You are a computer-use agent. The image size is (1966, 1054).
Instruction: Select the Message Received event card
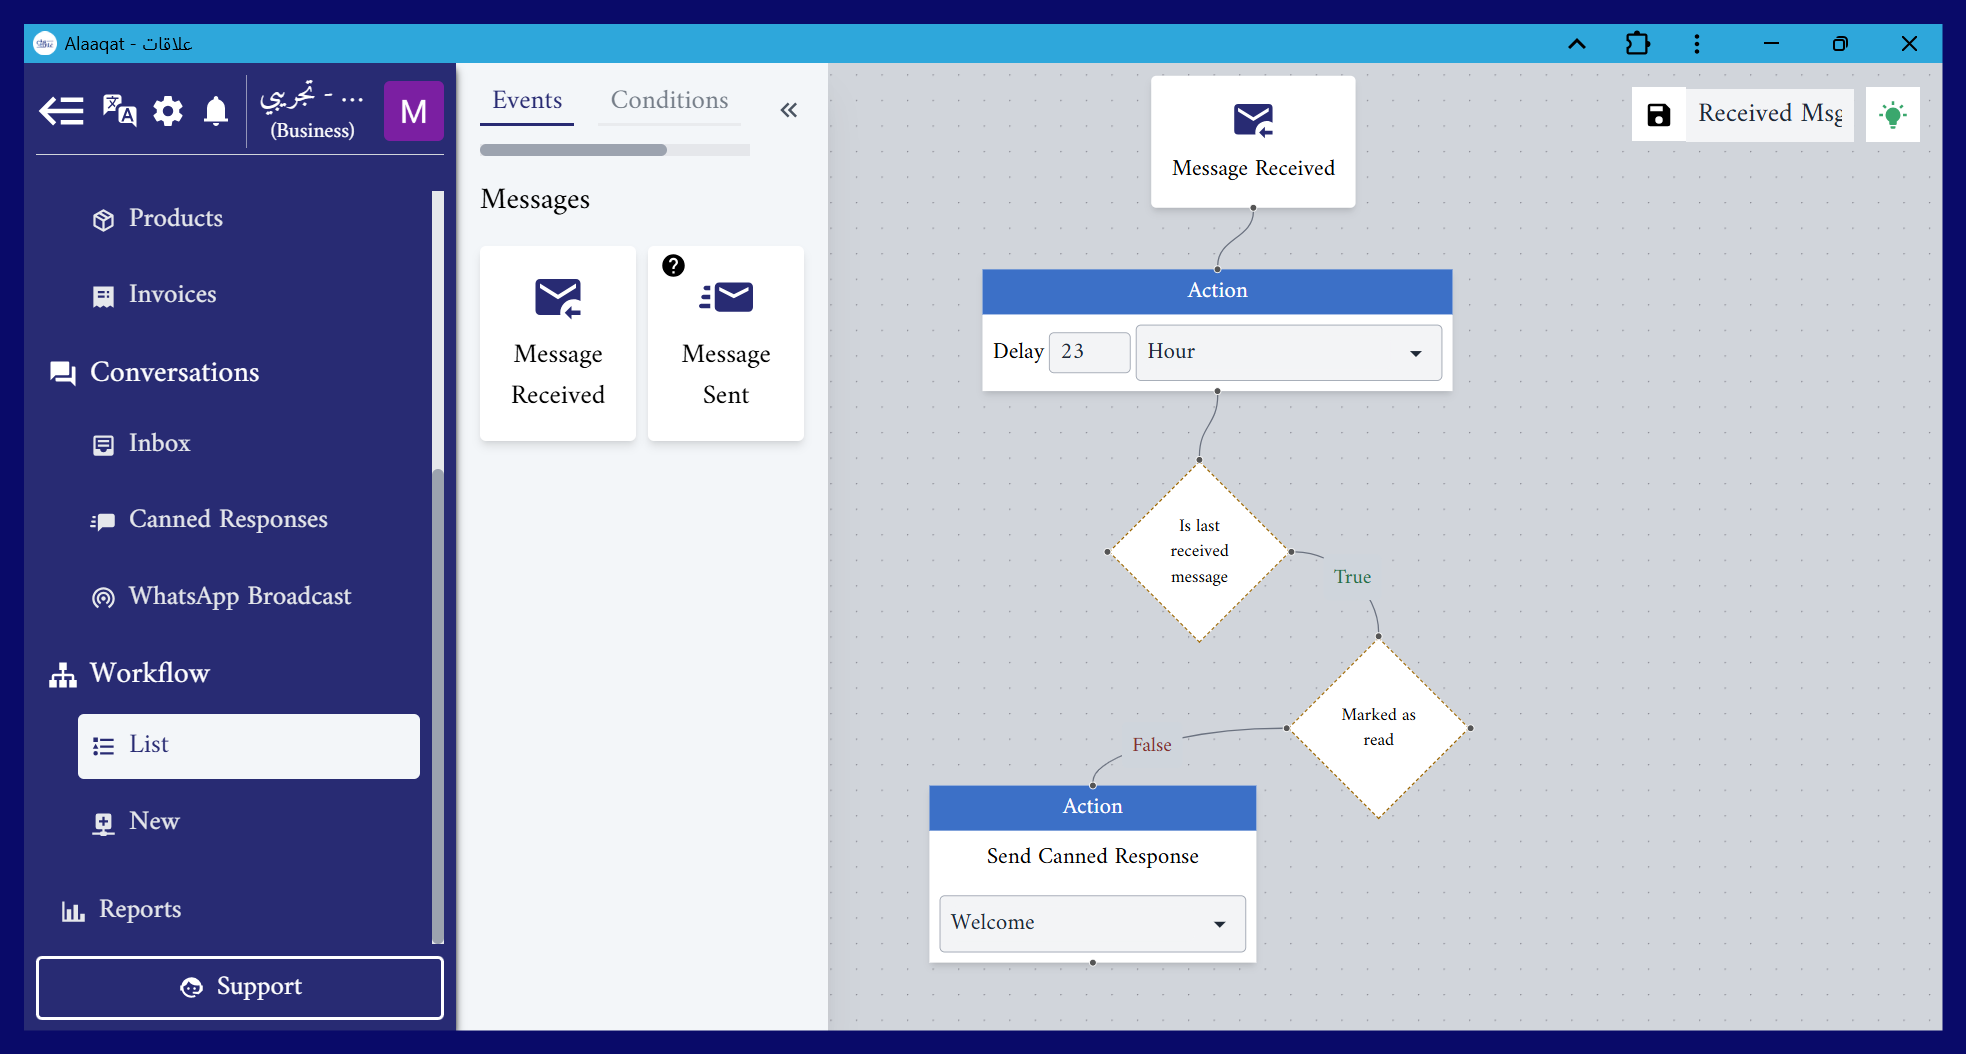coord(557,343)
